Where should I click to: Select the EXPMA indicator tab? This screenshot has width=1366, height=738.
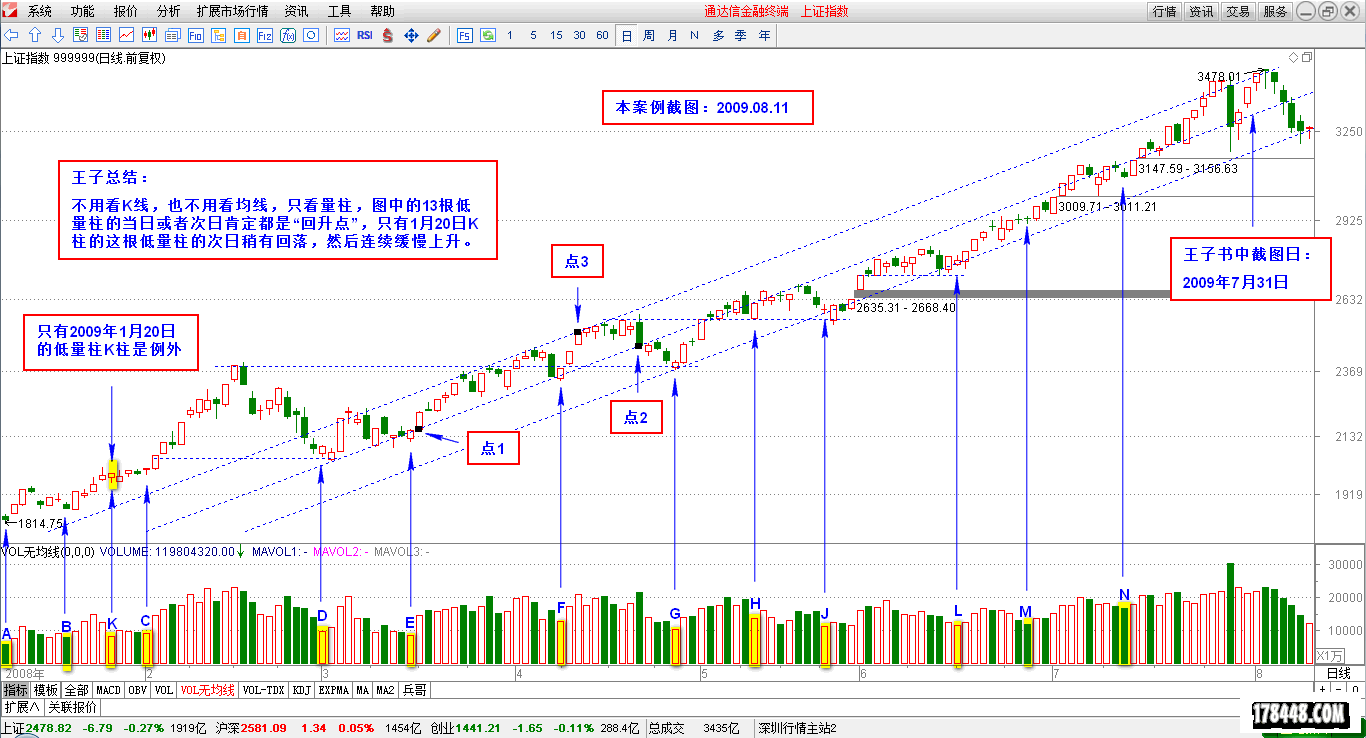click(335, 690)
